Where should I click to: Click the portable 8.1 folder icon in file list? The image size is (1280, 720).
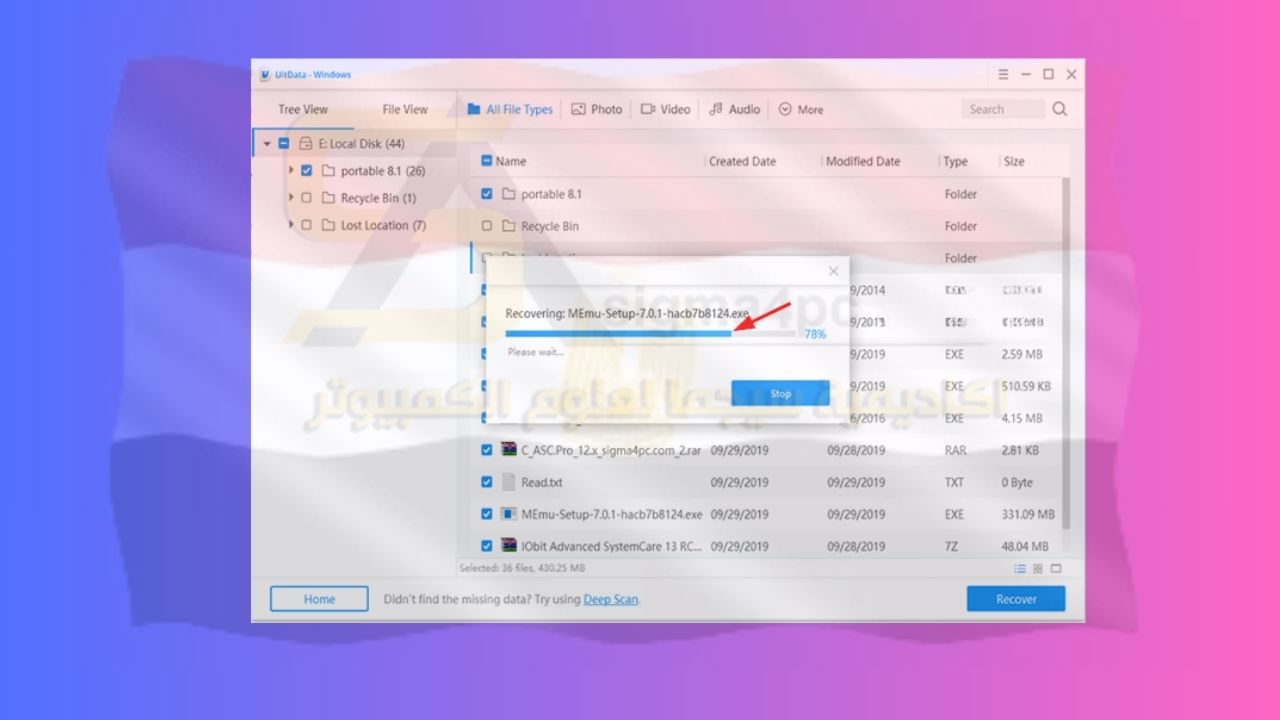(508, 194)
